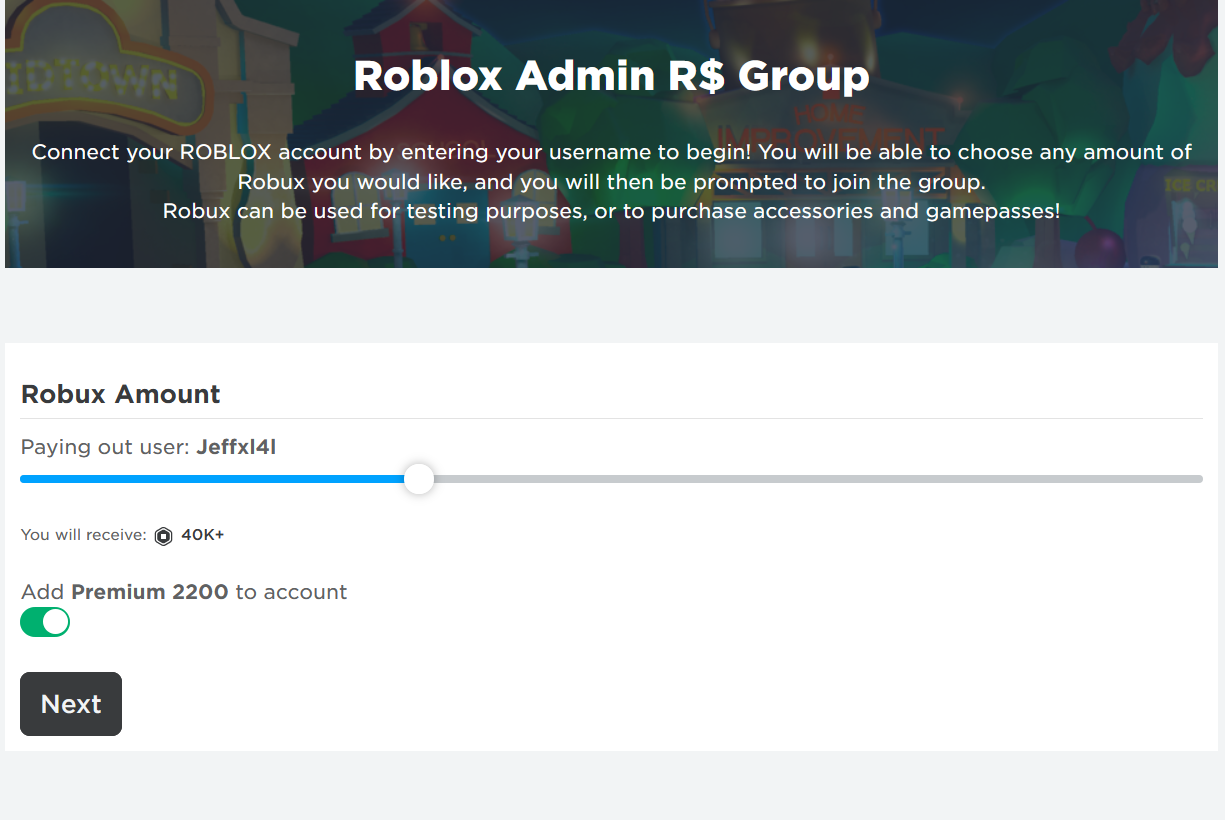Click the blue filled slider track
Image resolution: width=1225 pixels, height=820 pixels.
click(x=212, y=479)
